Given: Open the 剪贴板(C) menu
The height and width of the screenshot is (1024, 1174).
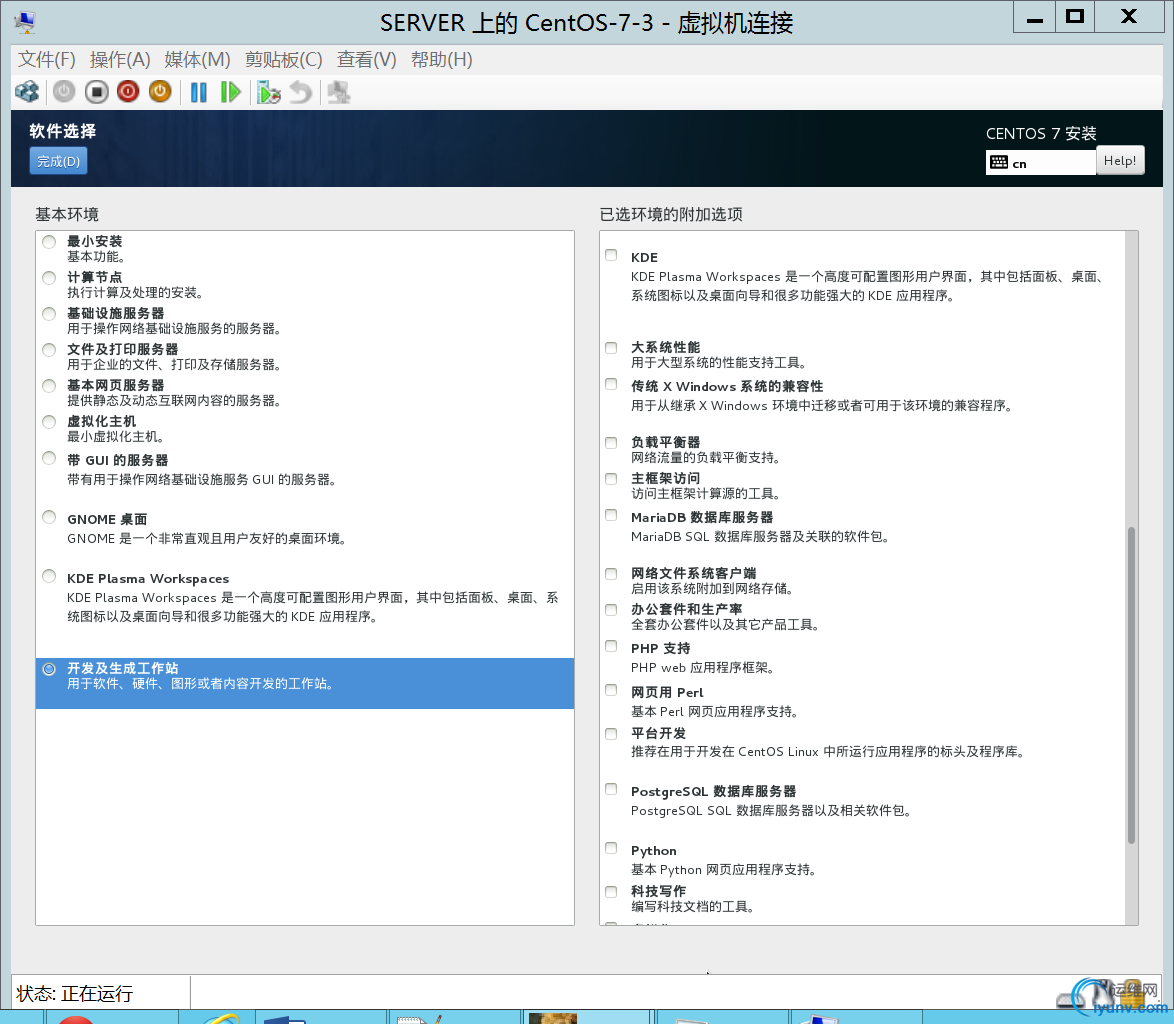Looking at the screenshot, I should (x=283, y=59).
